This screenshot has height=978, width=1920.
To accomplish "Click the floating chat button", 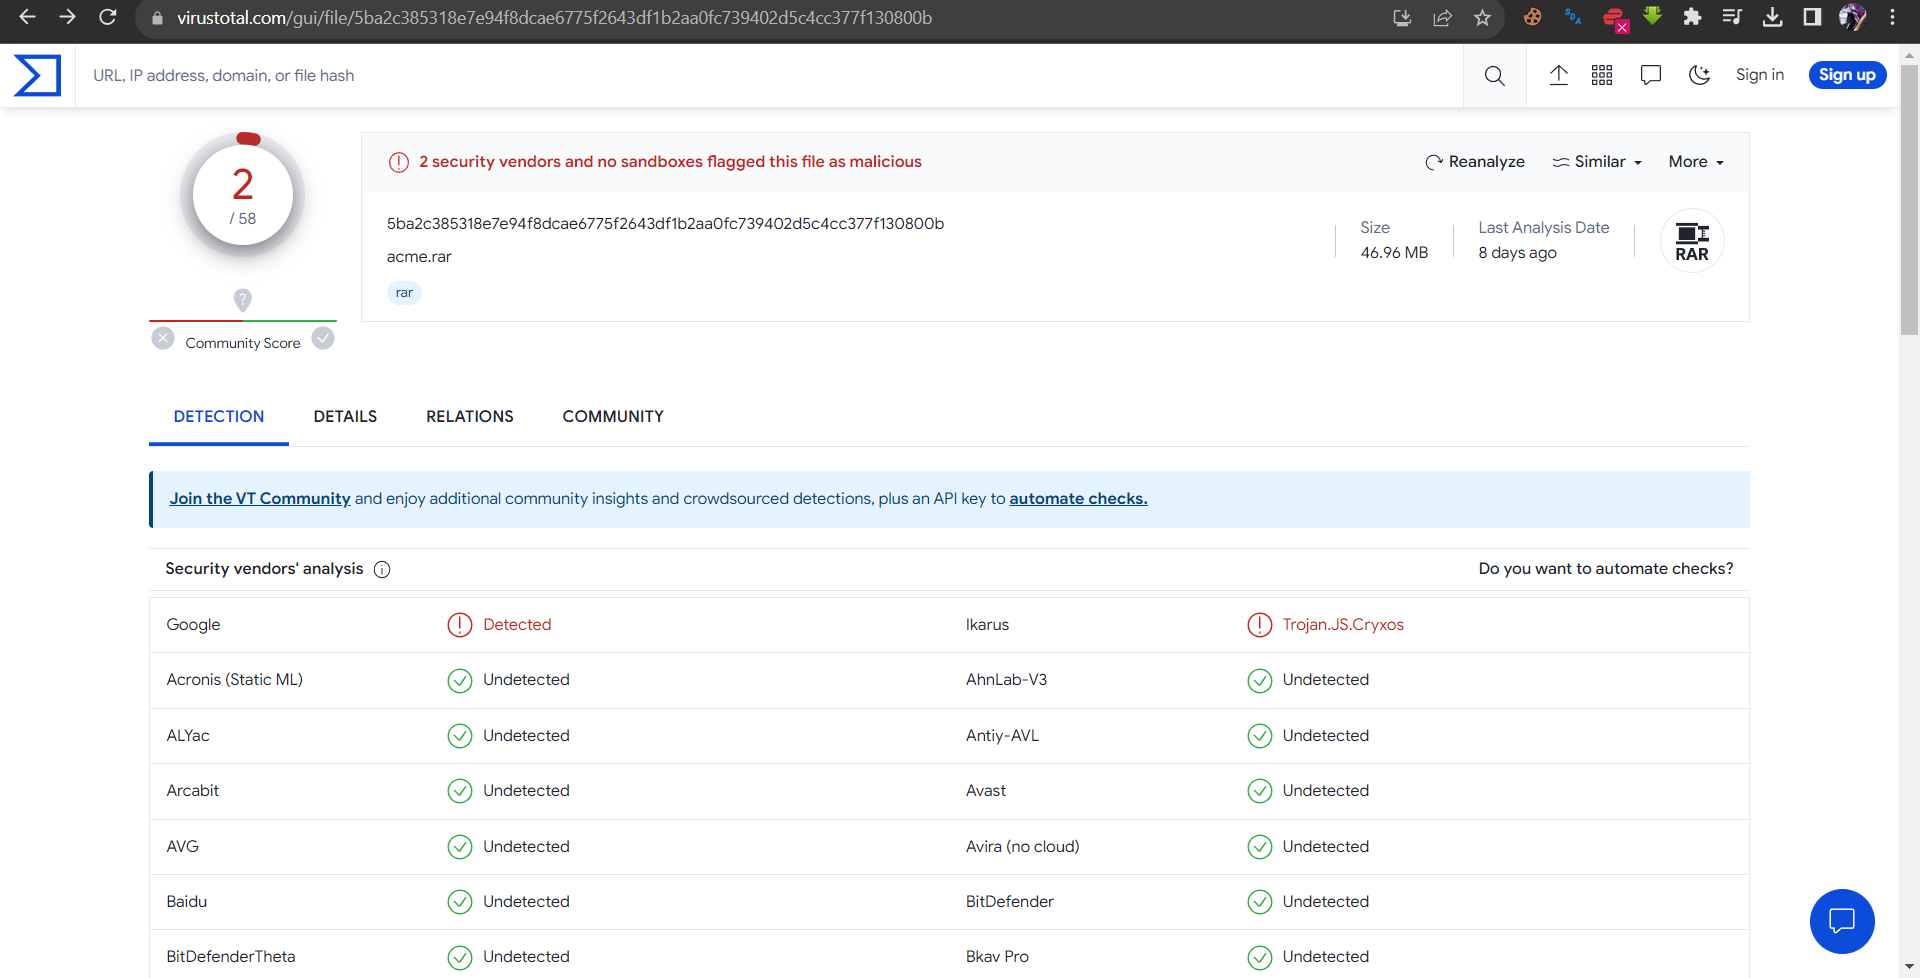I will pyautogui.click(x=1841, y=921).
